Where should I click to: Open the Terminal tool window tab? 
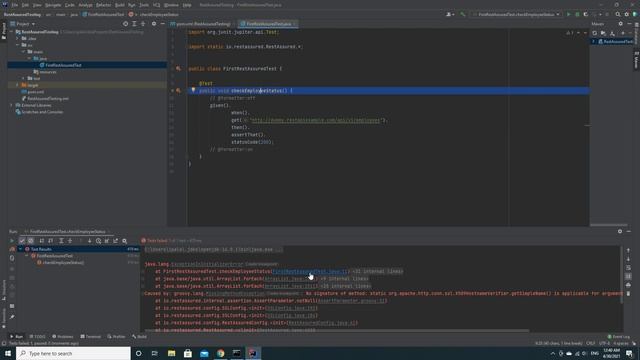(91, 337)
